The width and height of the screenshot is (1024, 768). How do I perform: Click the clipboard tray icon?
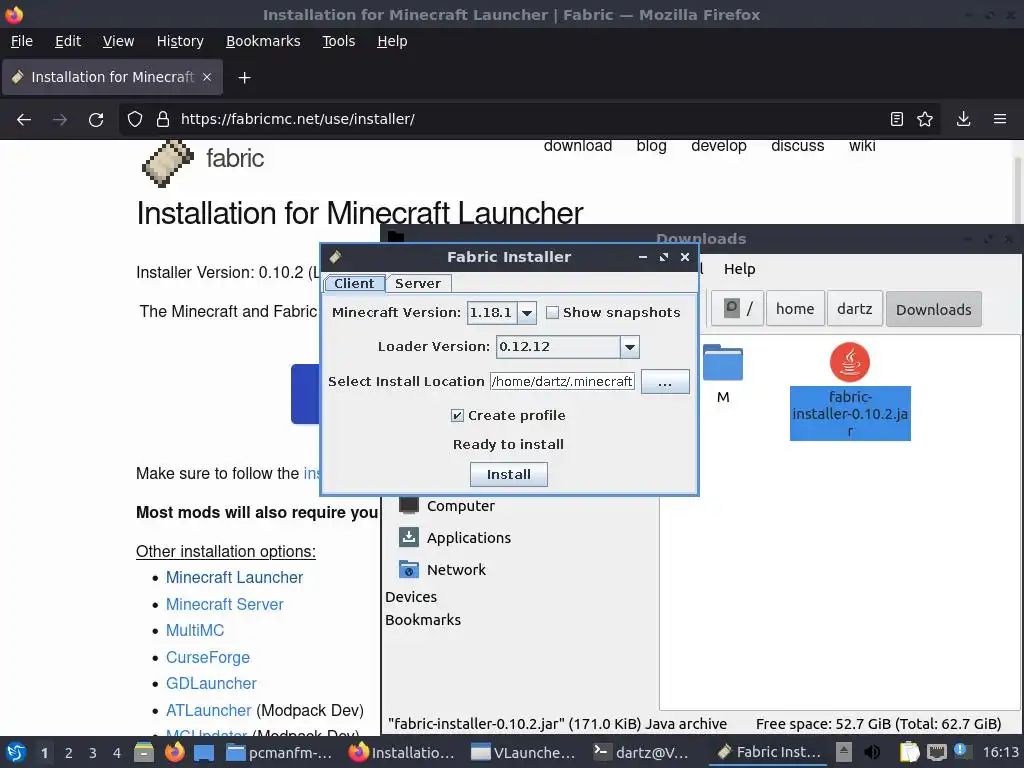point(909,752)
